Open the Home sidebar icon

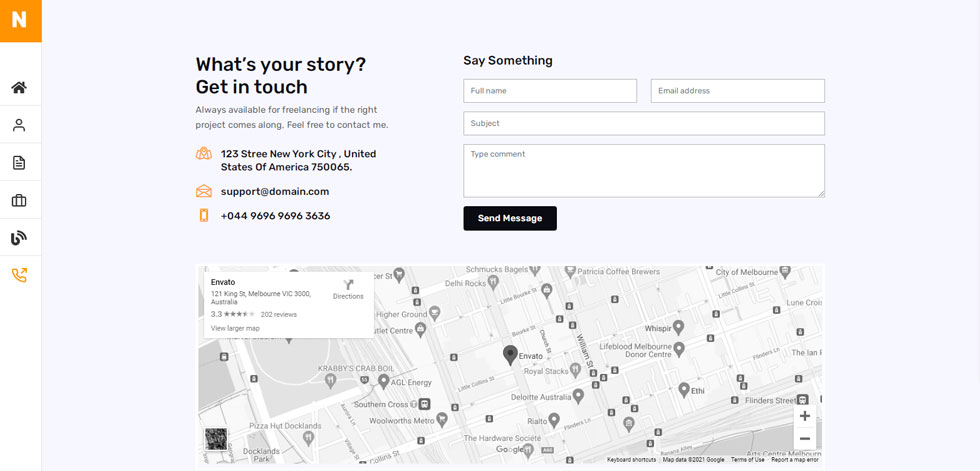tap(19, 87)
